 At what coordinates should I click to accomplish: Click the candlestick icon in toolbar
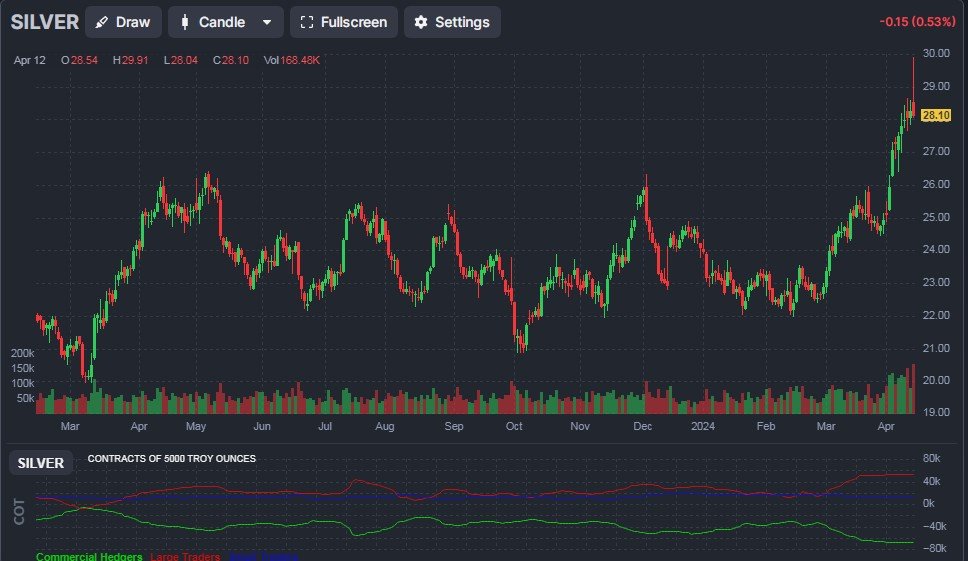tap(184, 22)
